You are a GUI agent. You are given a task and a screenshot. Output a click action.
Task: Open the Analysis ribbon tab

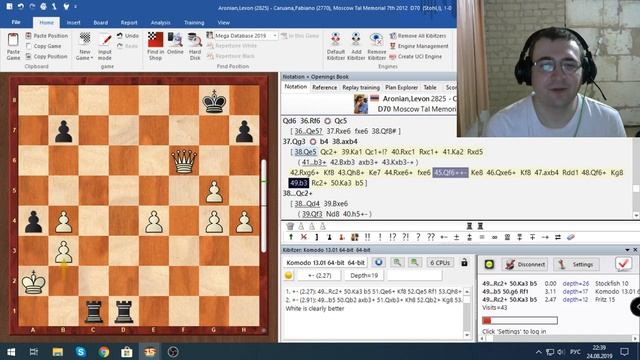click(160, 23)
